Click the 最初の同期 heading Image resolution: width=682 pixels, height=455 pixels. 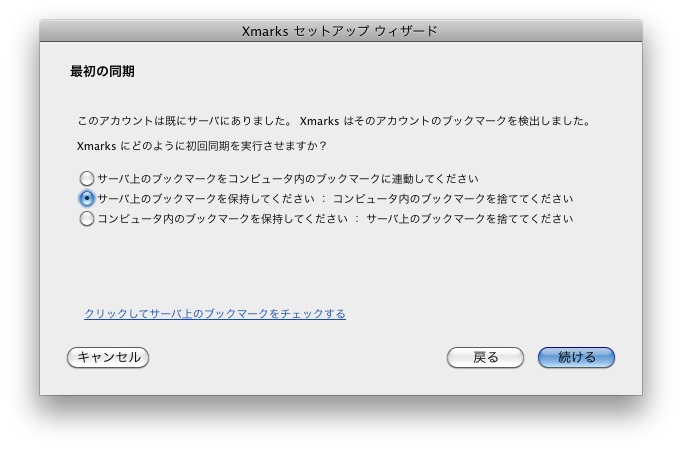point(102,71)
